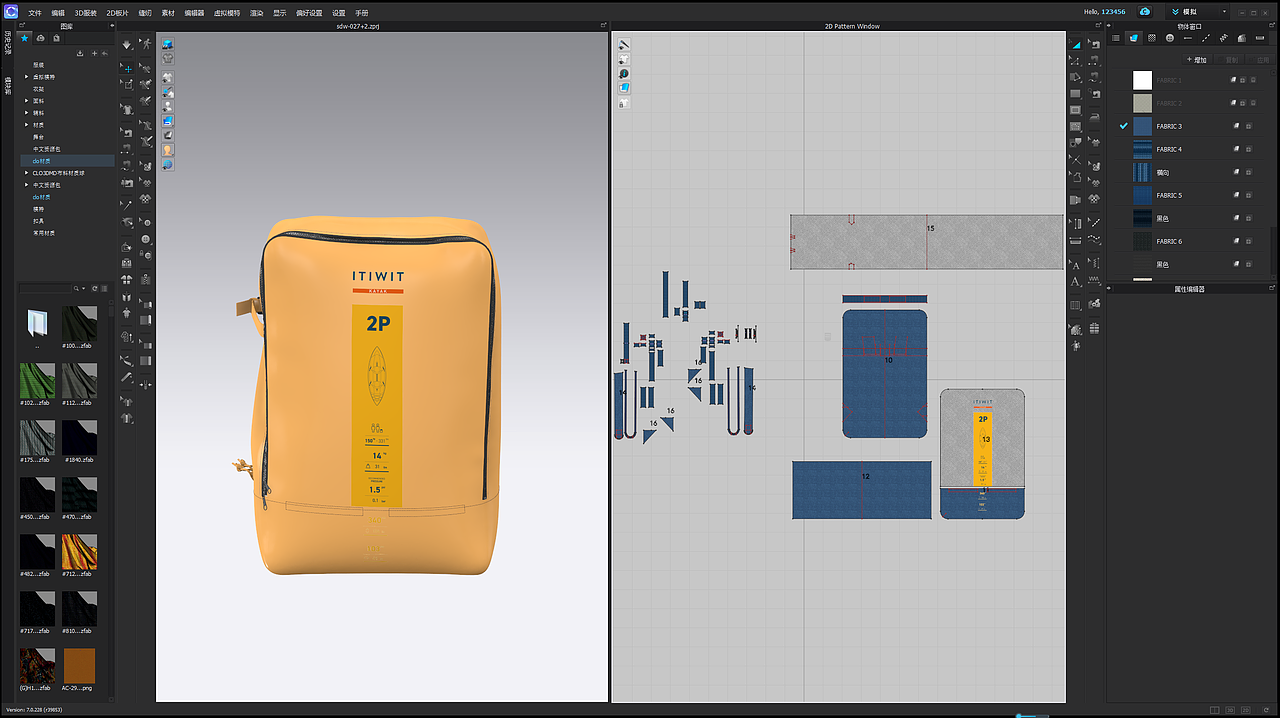The image size is (1280, 718).
Task: Select the 3D select/move cross tool
Action: click(x=128, y=68)
